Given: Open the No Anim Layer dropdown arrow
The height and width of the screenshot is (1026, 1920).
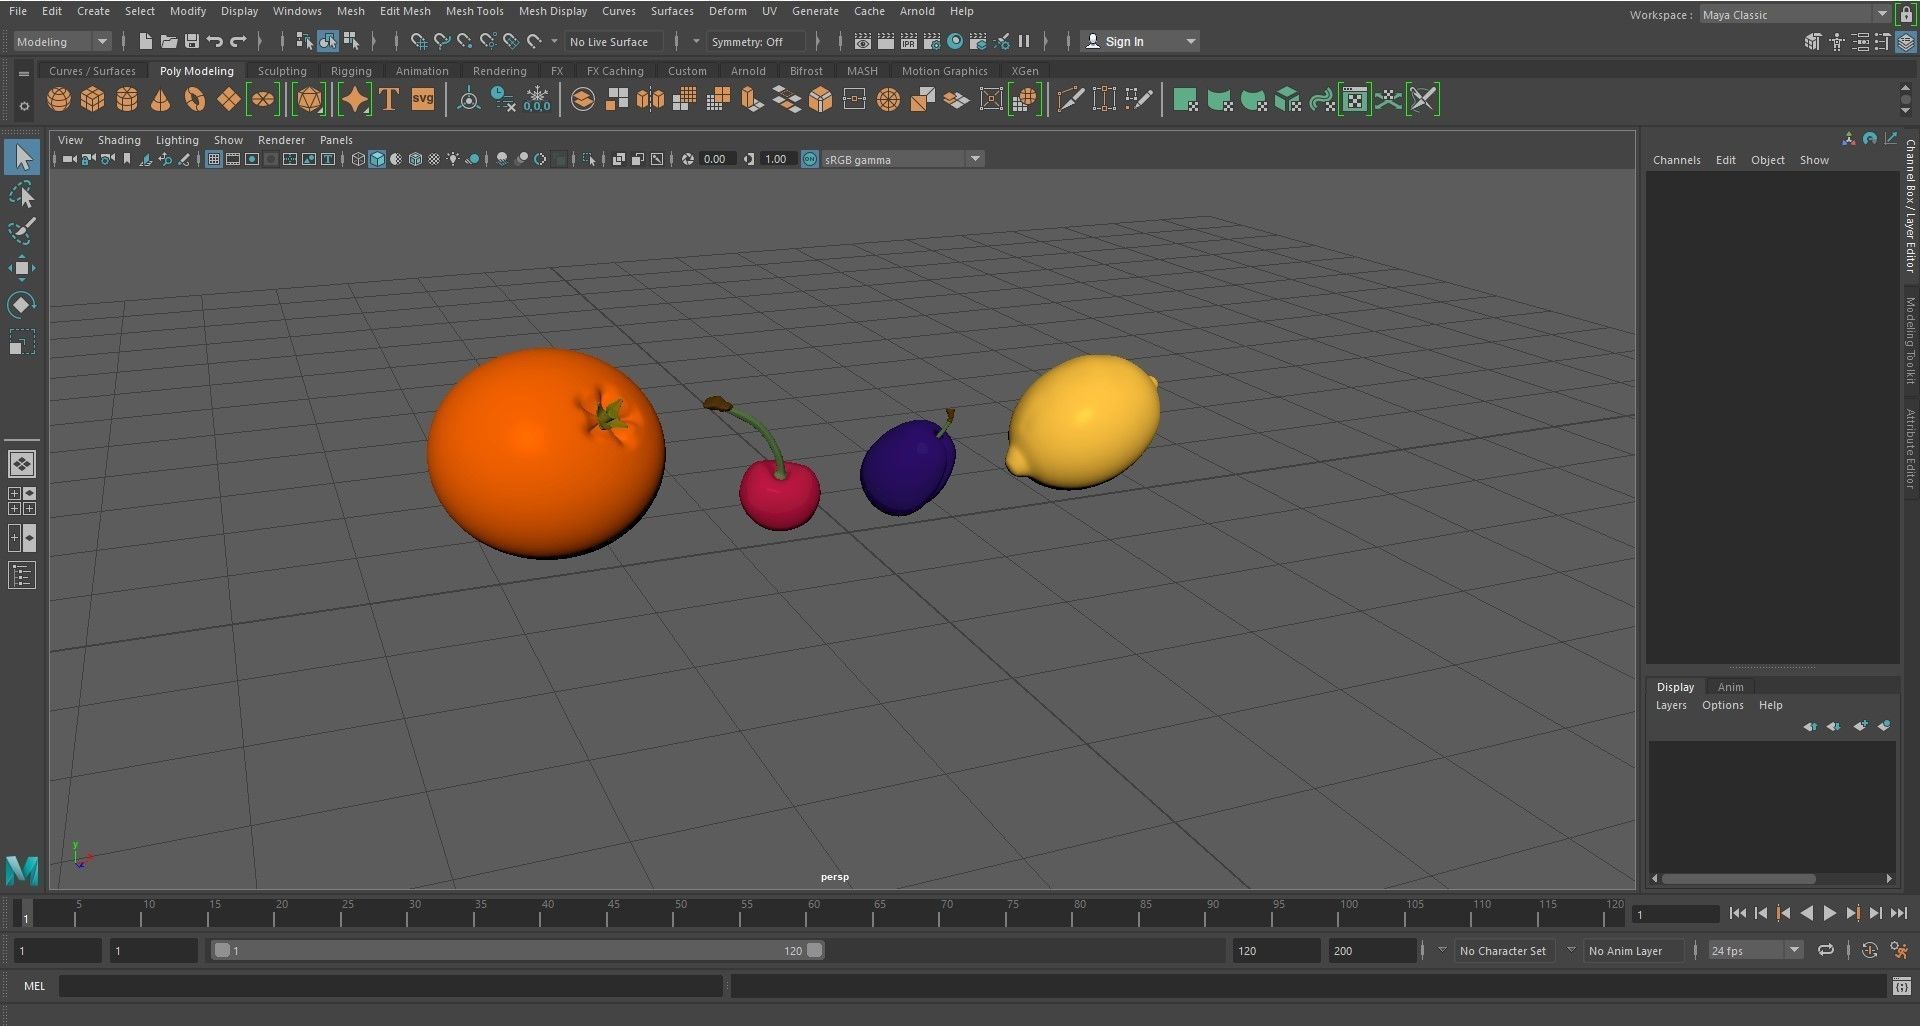Looking at the screenshot, I should (x=1571, y=950).
